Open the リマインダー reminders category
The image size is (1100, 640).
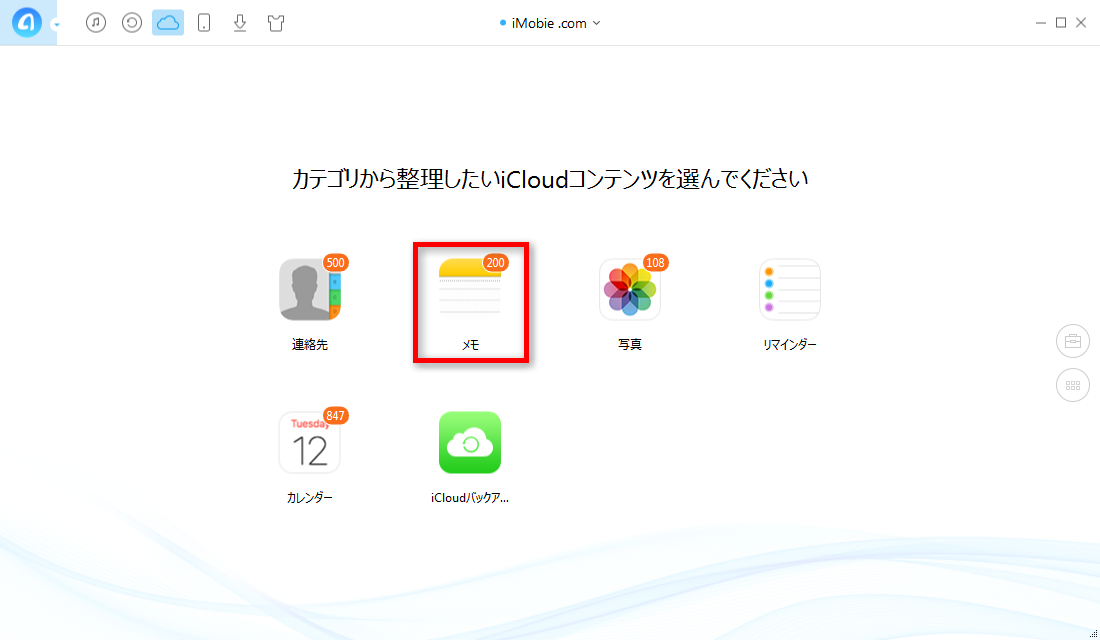[x=790, y=290]
